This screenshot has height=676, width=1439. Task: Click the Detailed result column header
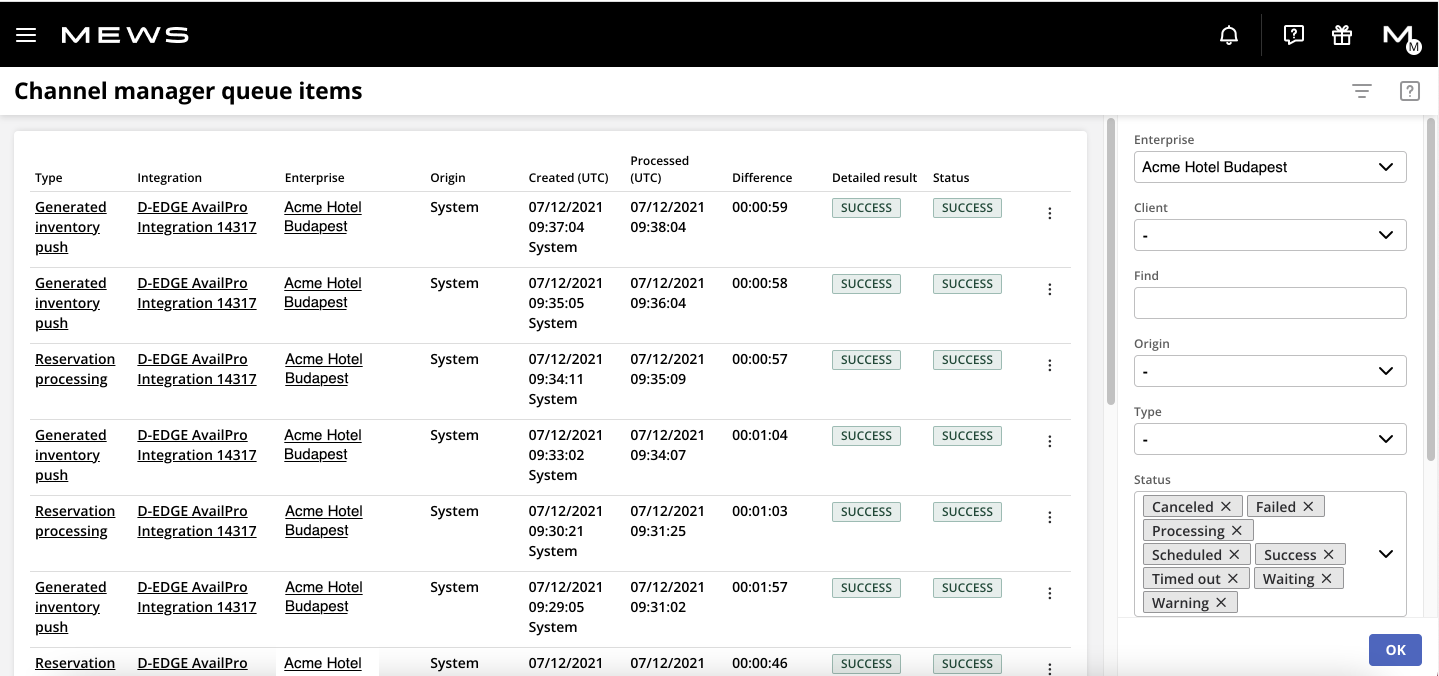874,178
